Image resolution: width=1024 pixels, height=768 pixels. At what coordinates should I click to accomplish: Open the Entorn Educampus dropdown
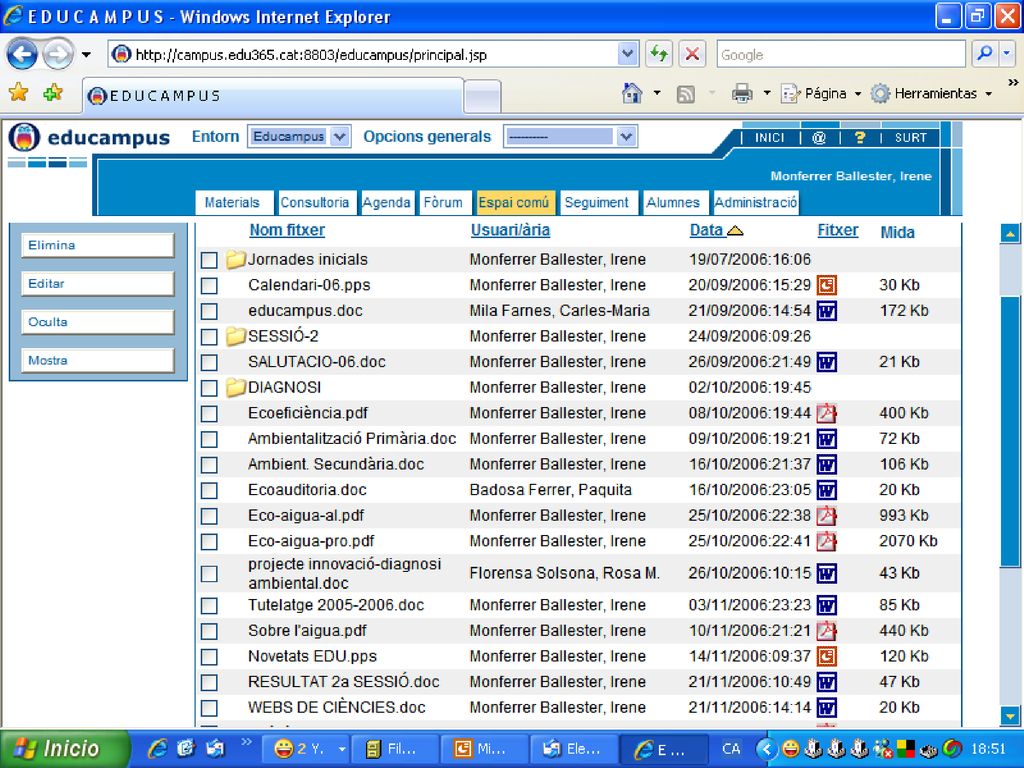pyautogui.click(x=299, y=136)
